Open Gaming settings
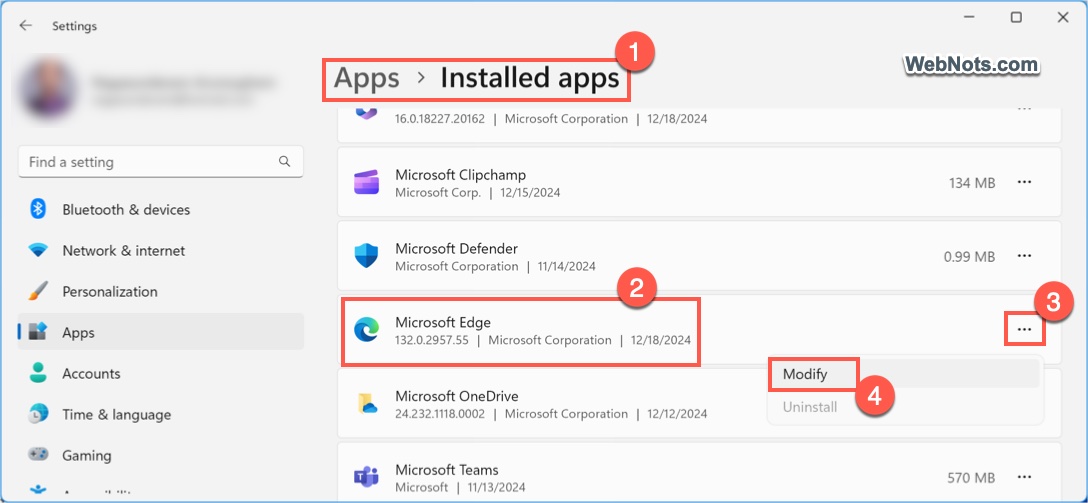The image size is (1088, 503). 161,455
